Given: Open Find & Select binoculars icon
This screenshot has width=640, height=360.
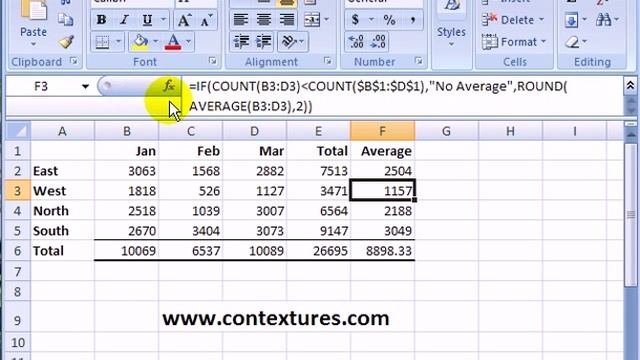Looking at the screenshot, I should [603, 20].
